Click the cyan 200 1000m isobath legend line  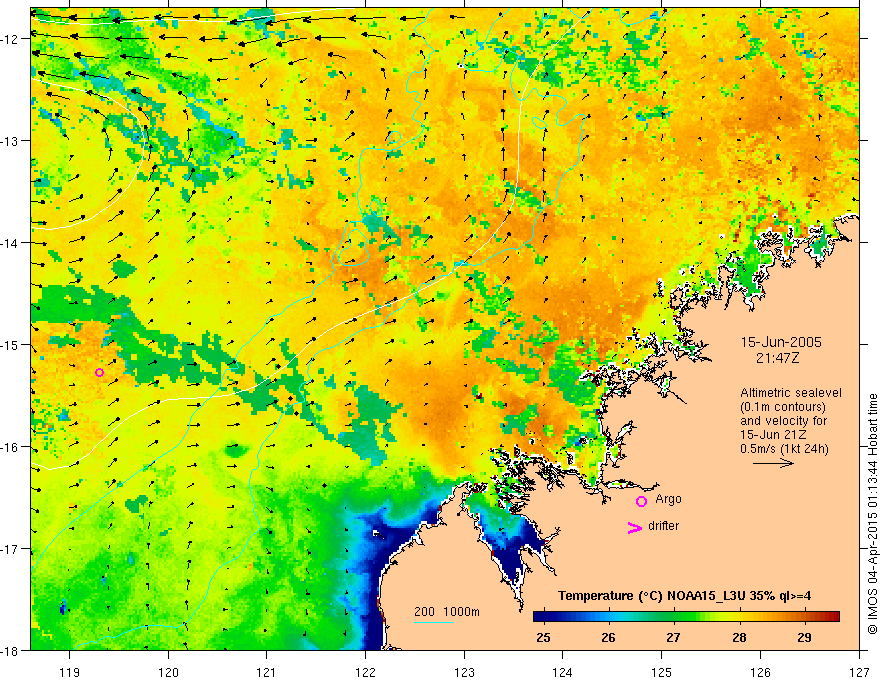[x=434, y=622]
